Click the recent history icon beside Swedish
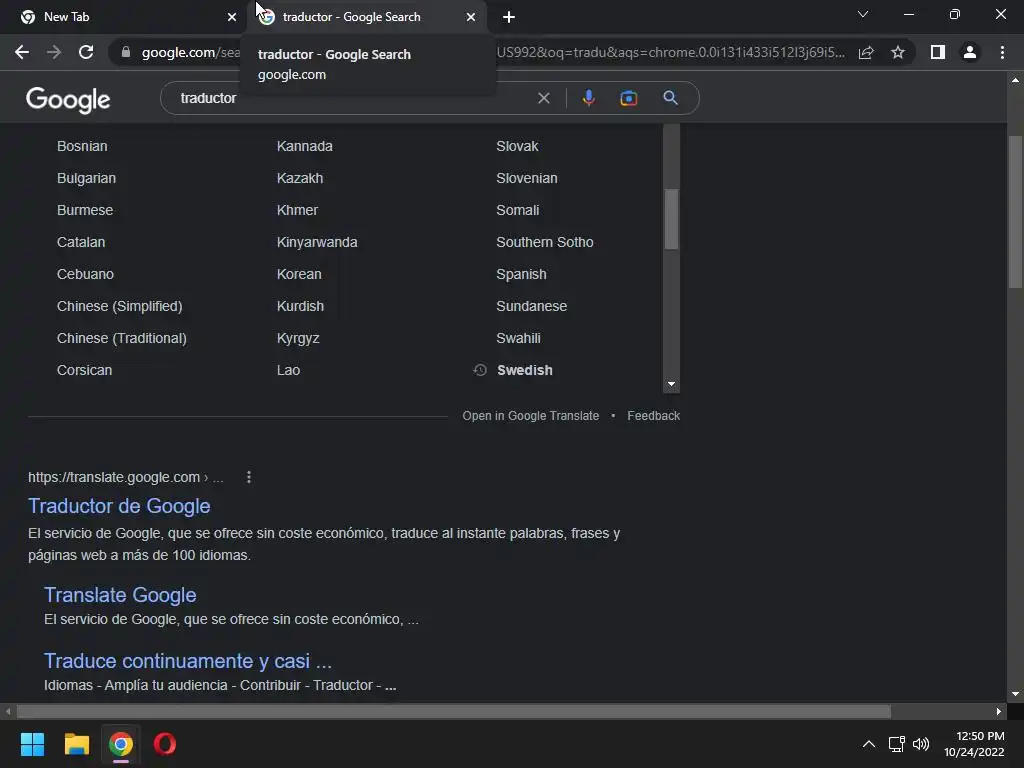Image resolution: width=1024 pixels, height=768 pixels. 480,370
